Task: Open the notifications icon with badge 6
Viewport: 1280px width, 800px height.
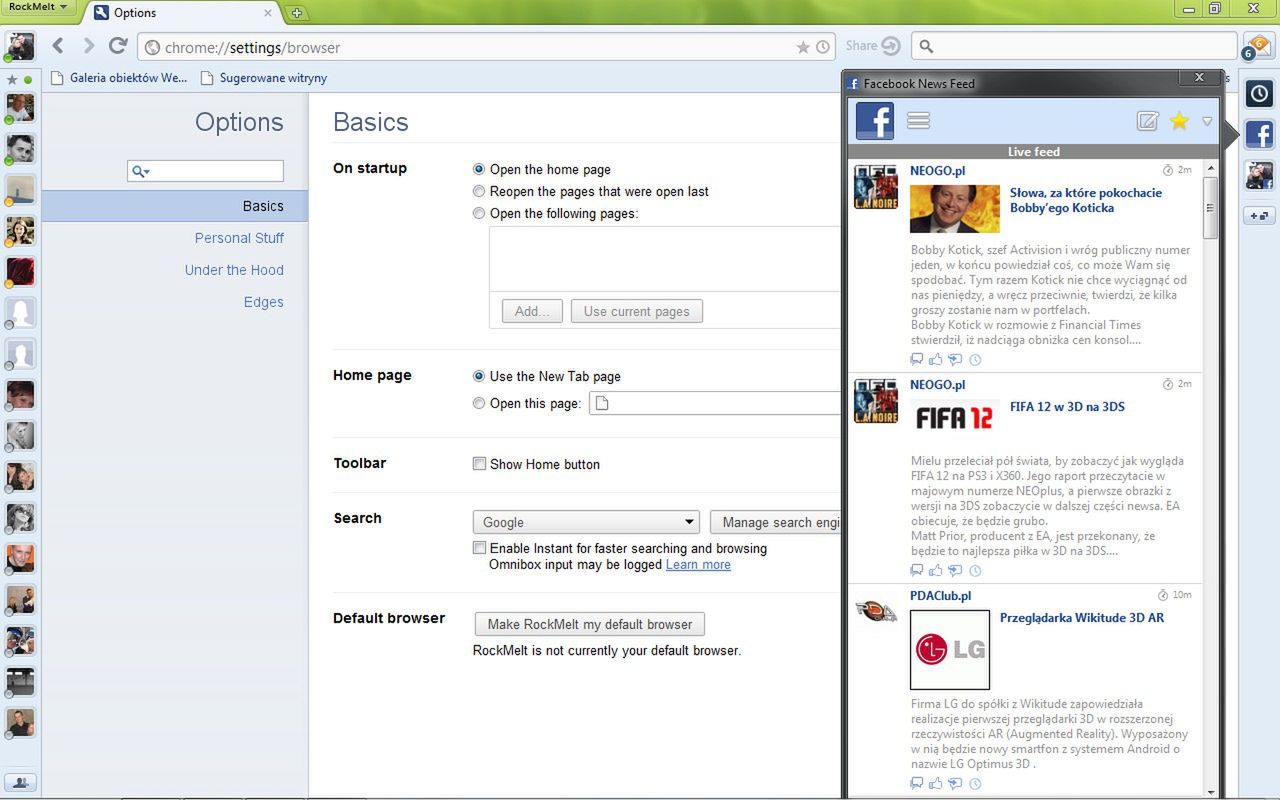Action: pyautogui.click(x=1256, y=47)
